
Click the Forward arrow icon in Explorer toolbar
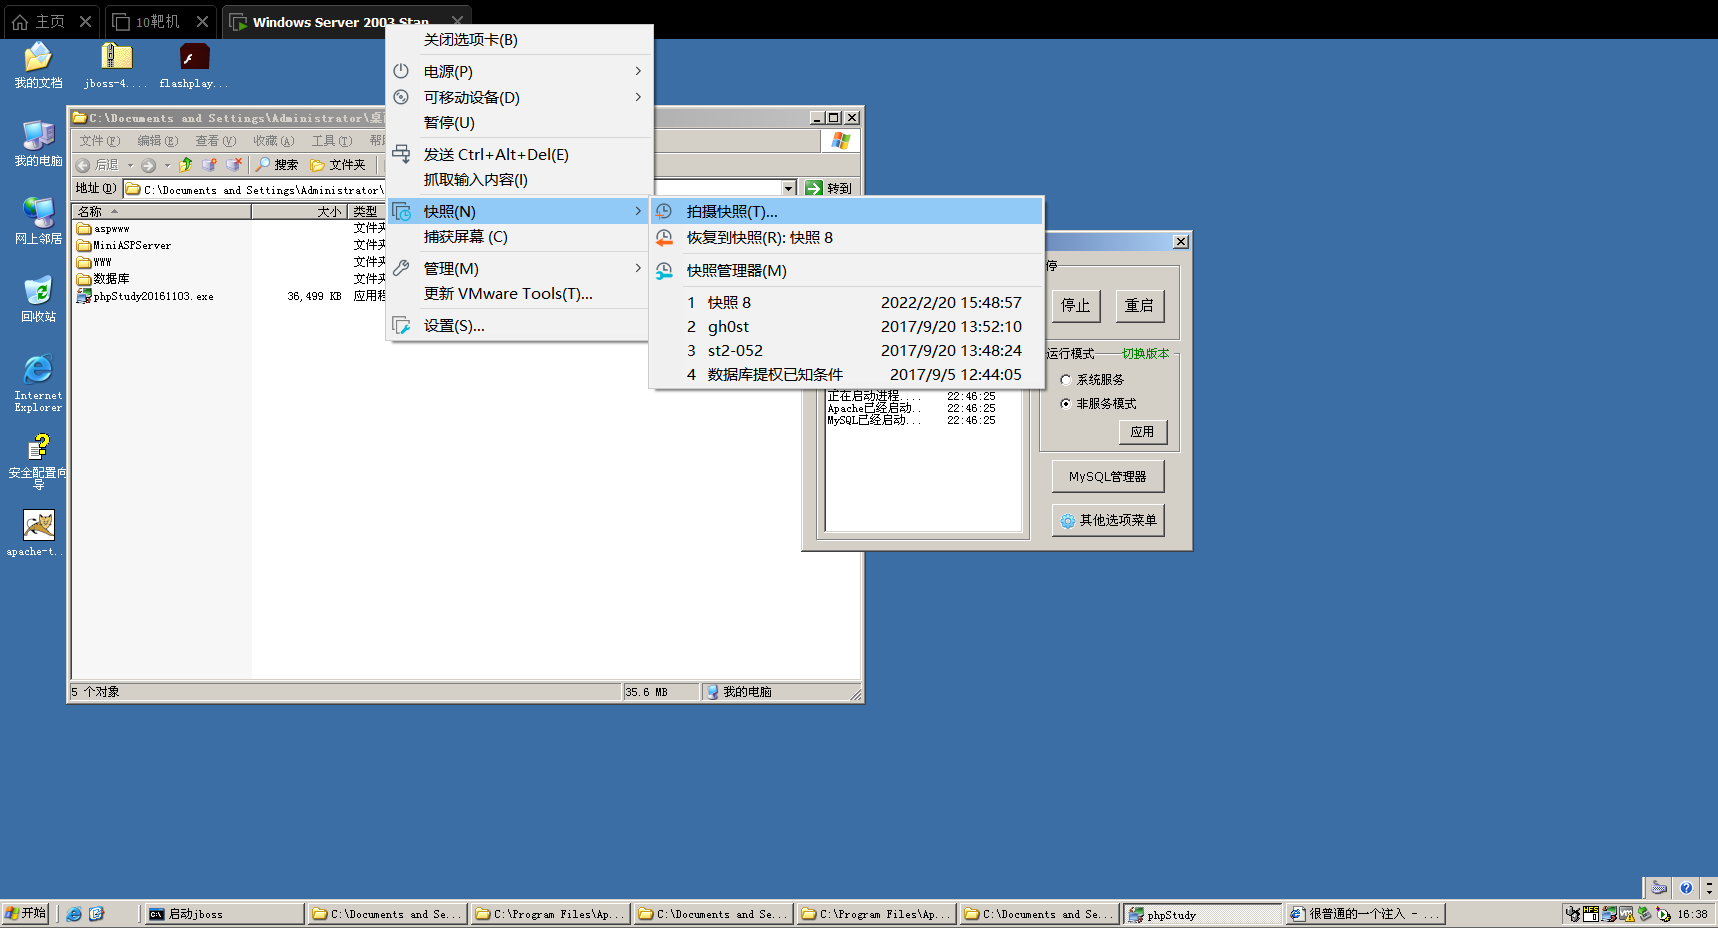[x=148, y=165]
